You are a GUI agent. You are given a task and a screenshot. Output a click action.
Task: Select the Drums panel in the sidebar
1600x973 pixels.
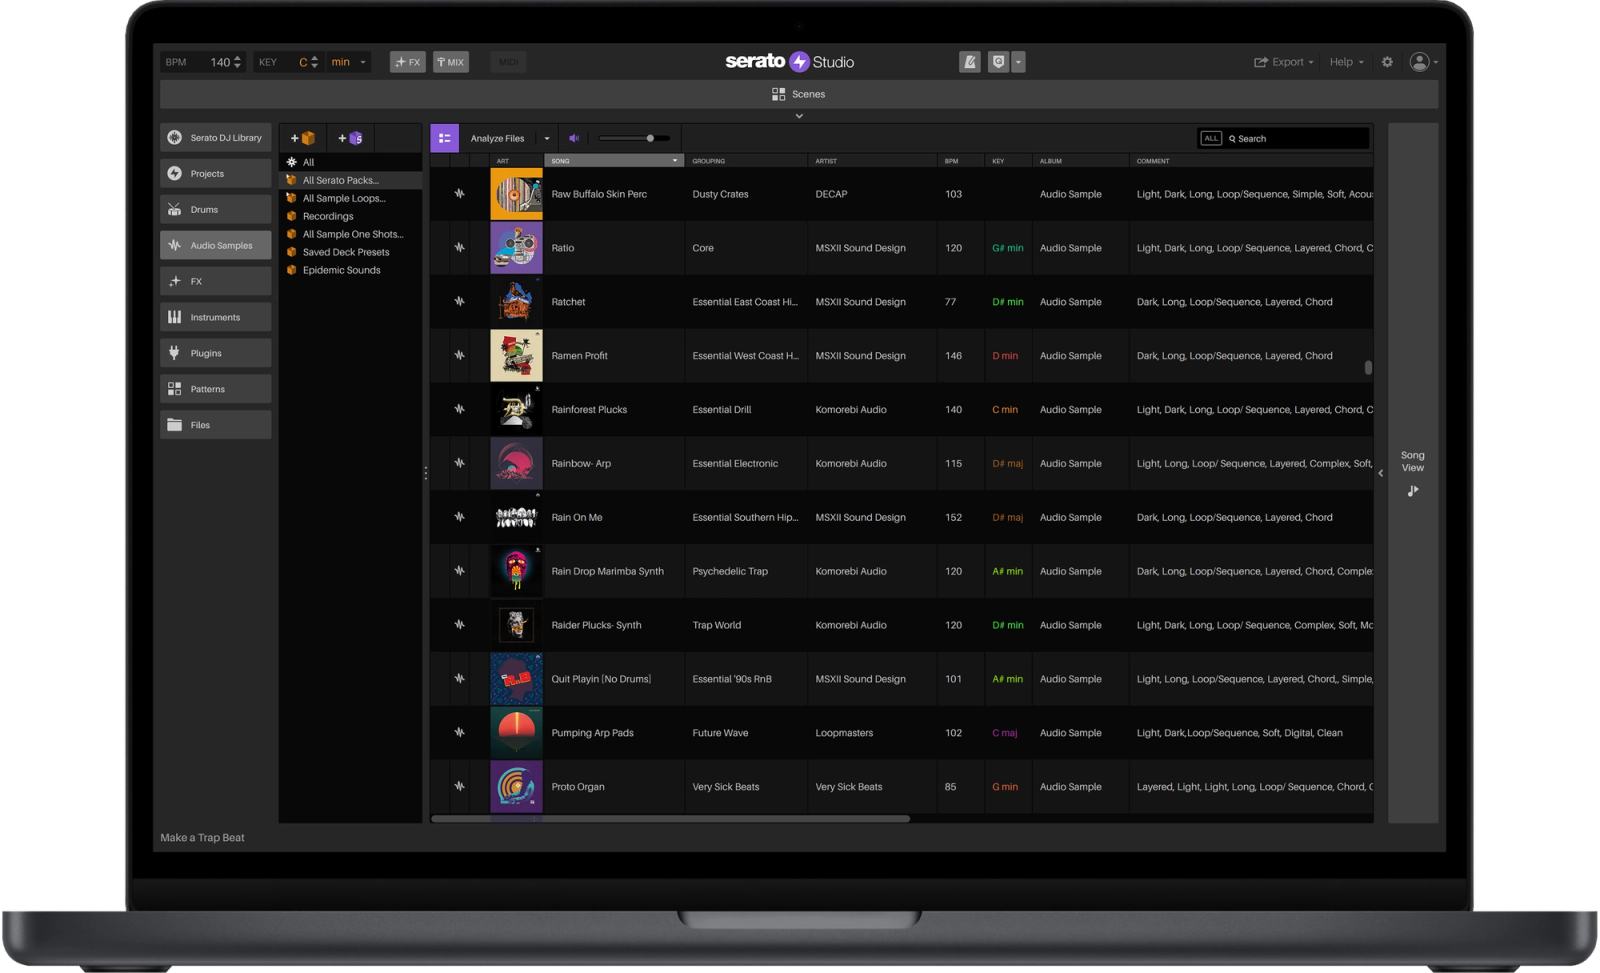[214, 208]
